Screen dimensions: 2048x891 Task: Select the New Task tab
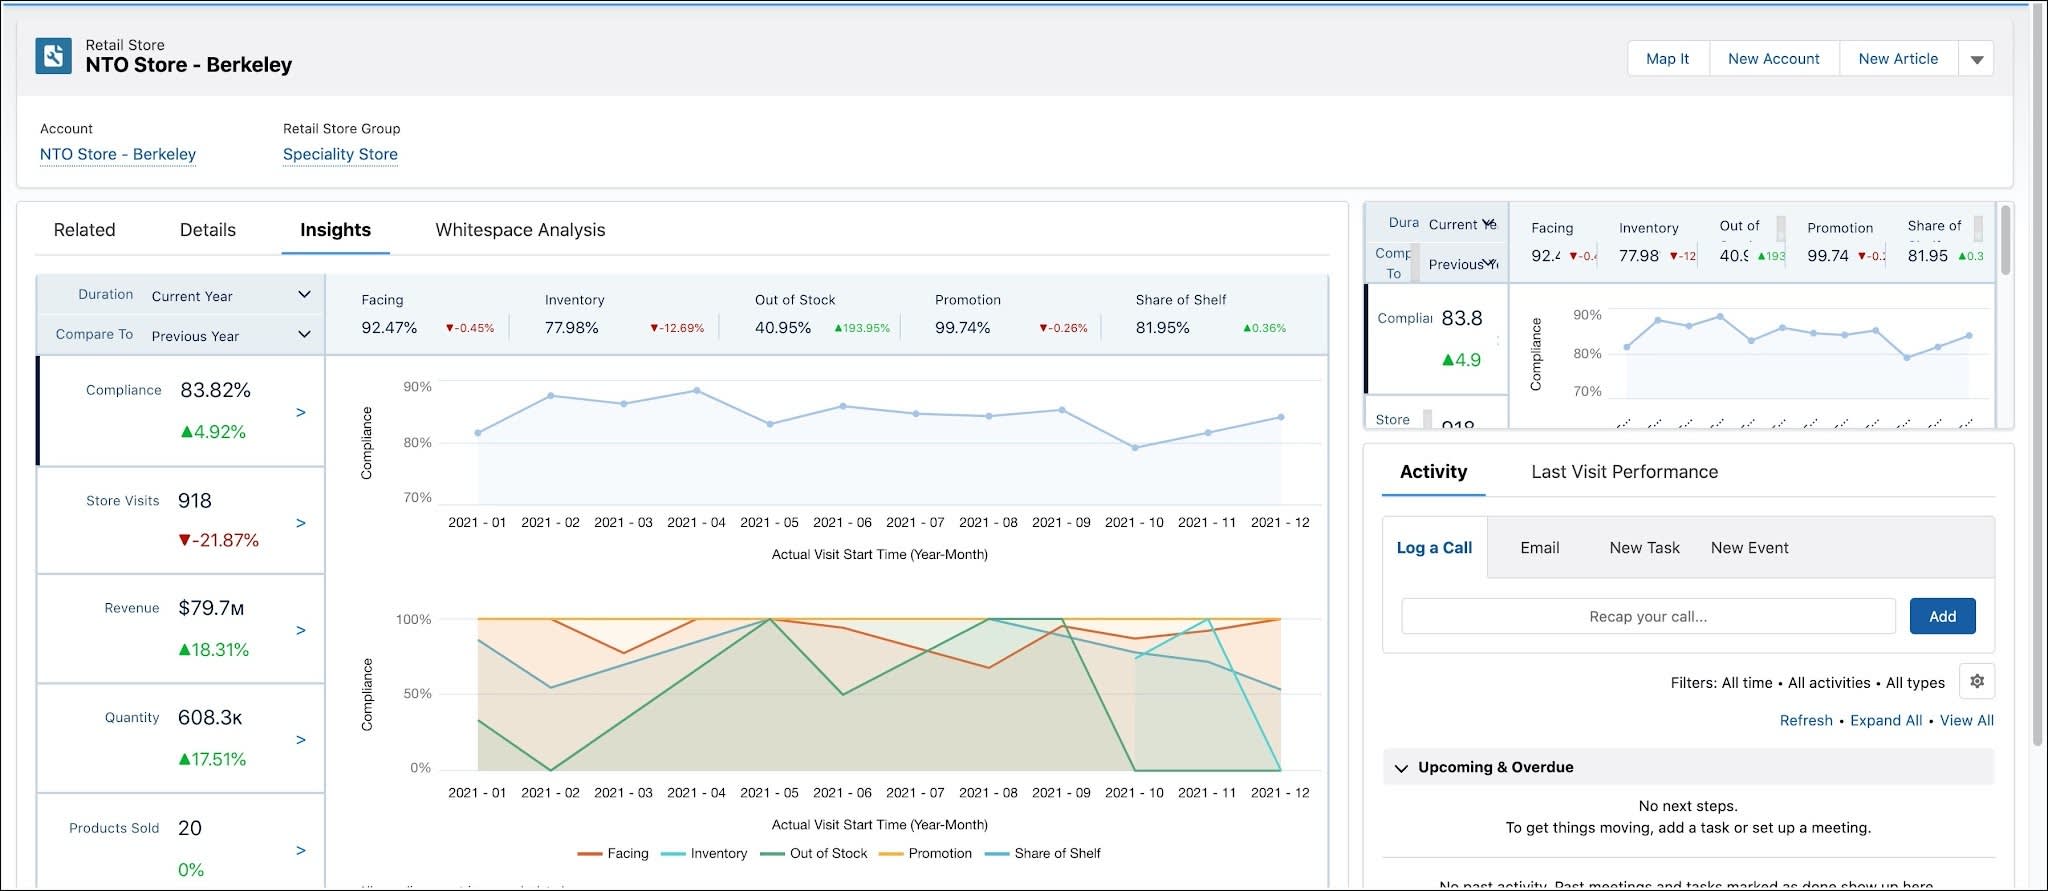(1644, 548)
